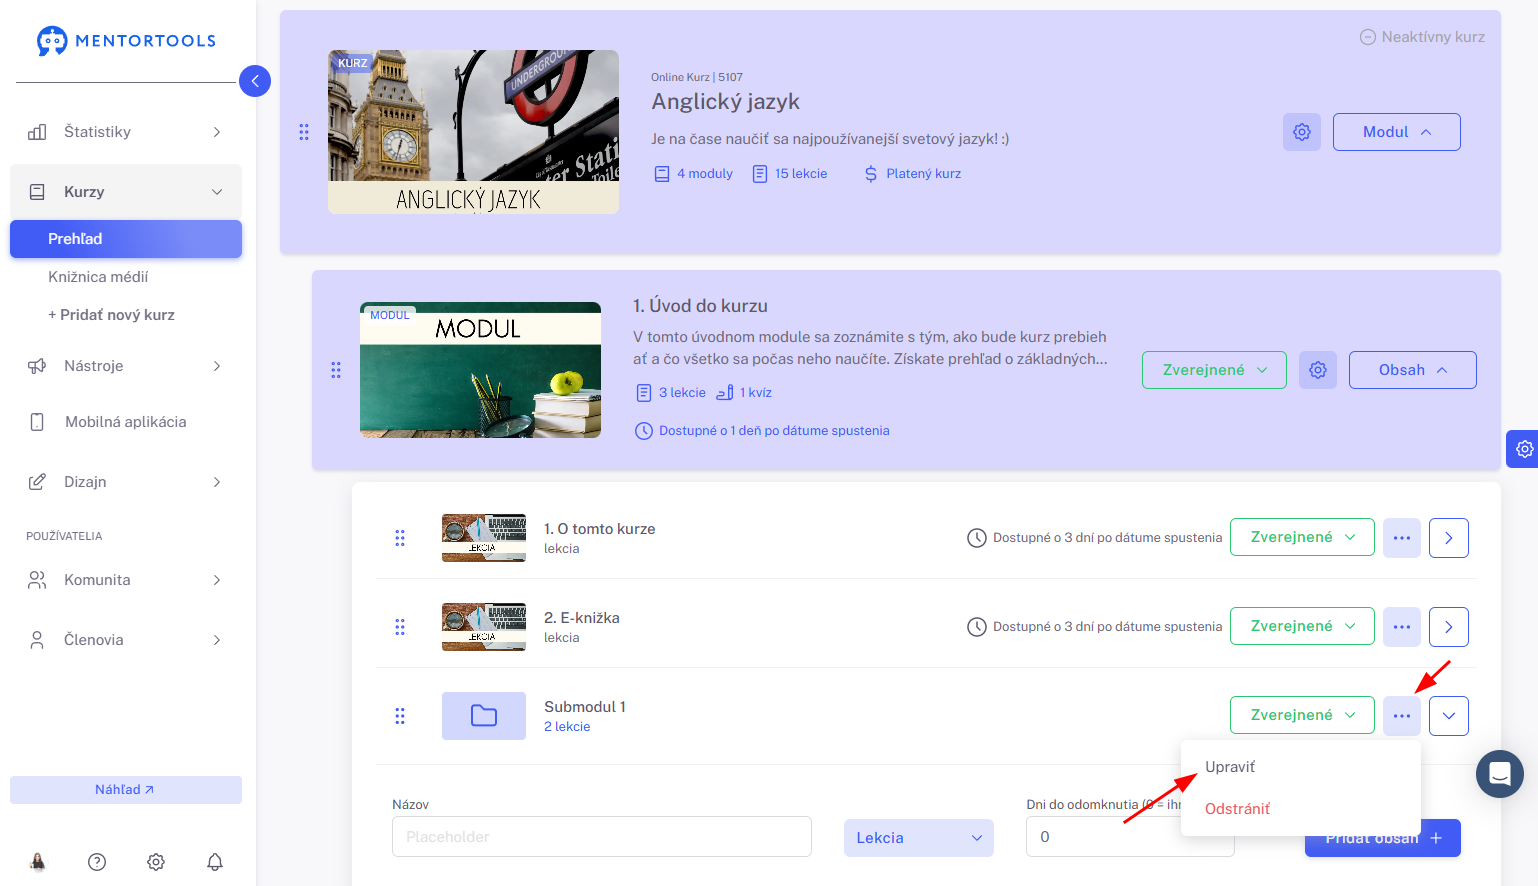Open the chat support bubble
1538x886 pixels.
(x=1499, y=774)
